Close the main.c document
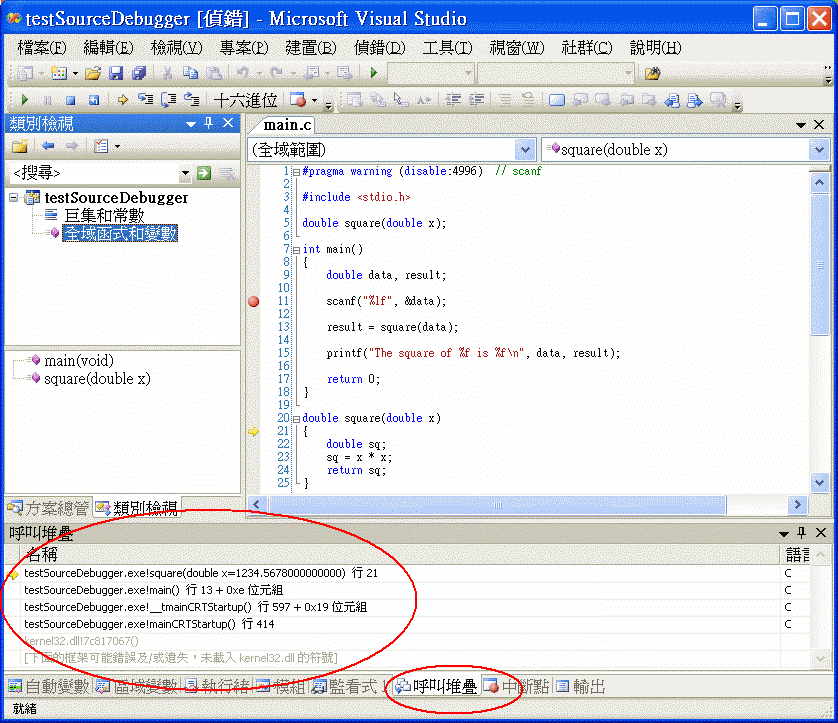Viewport: 838px width, 723px height. (x=819, y=125)
